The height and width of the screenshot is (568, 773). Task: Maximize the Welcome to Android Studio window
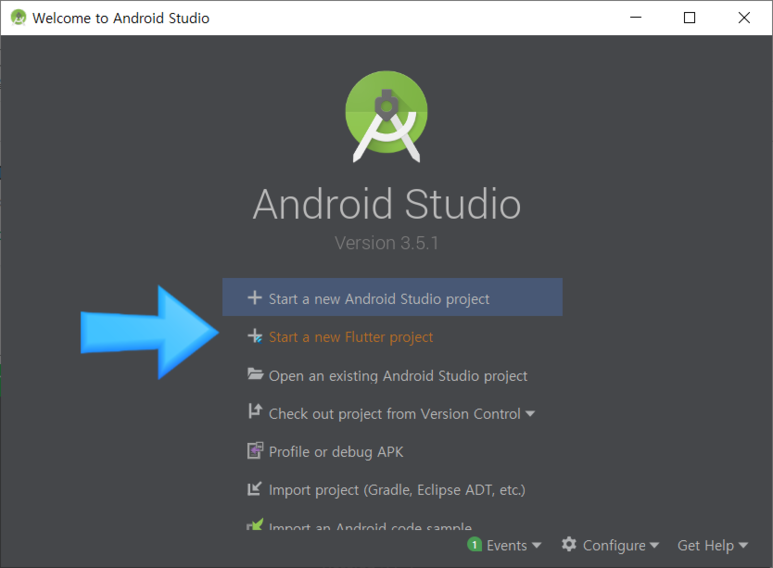point(690,18)
